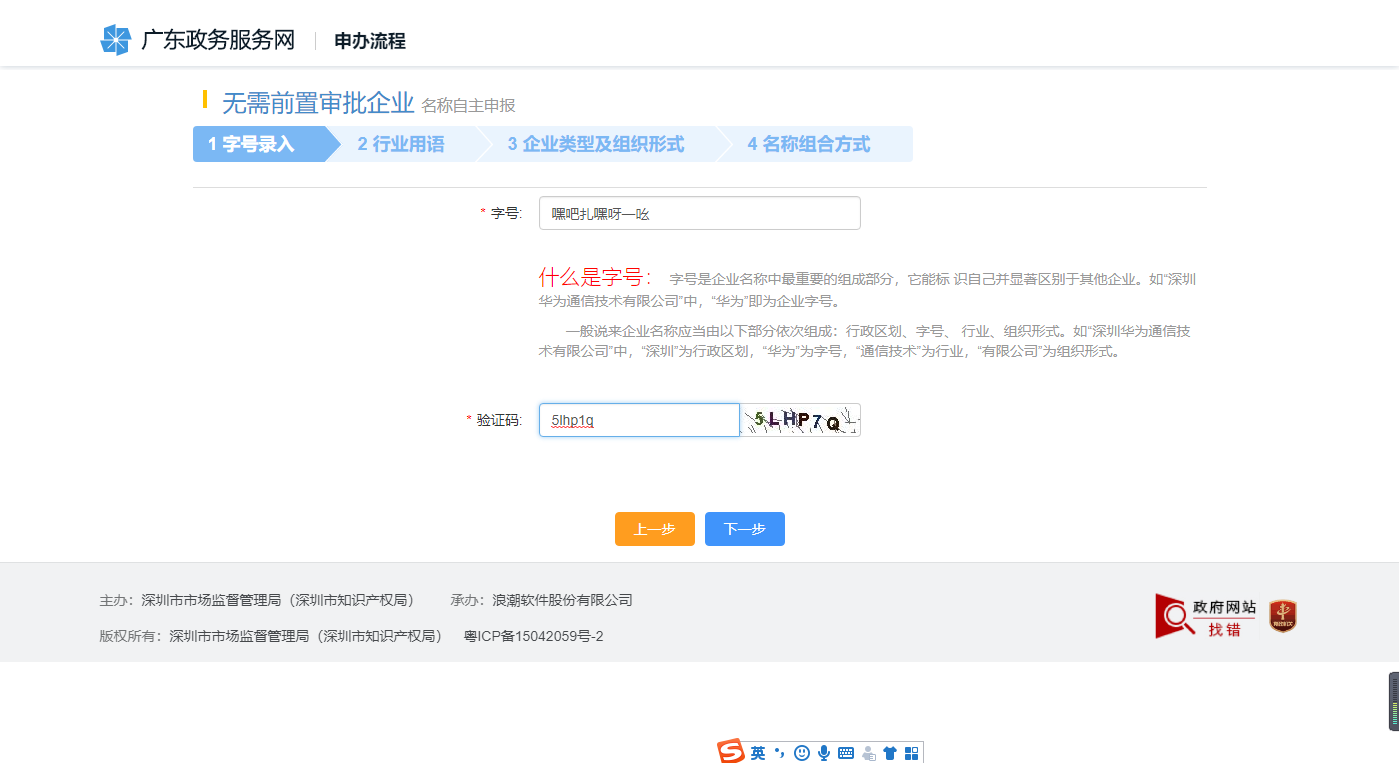Open the Sogou toolbox grid icon

[x=911, y=752]
